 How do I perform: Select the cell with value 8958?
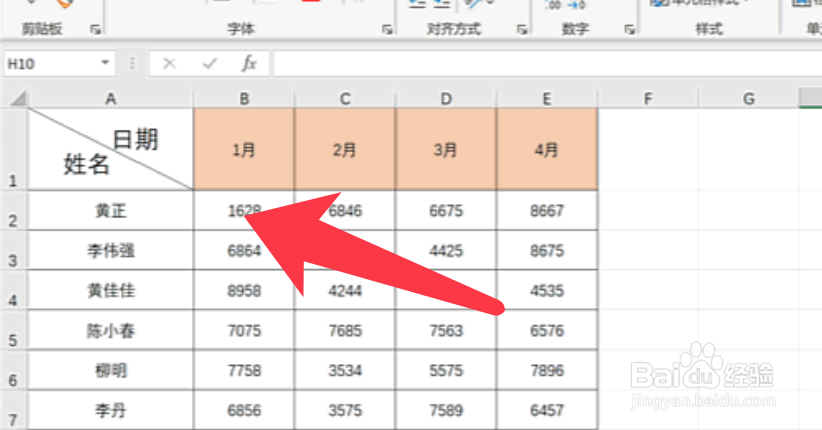tap(244, 290)
